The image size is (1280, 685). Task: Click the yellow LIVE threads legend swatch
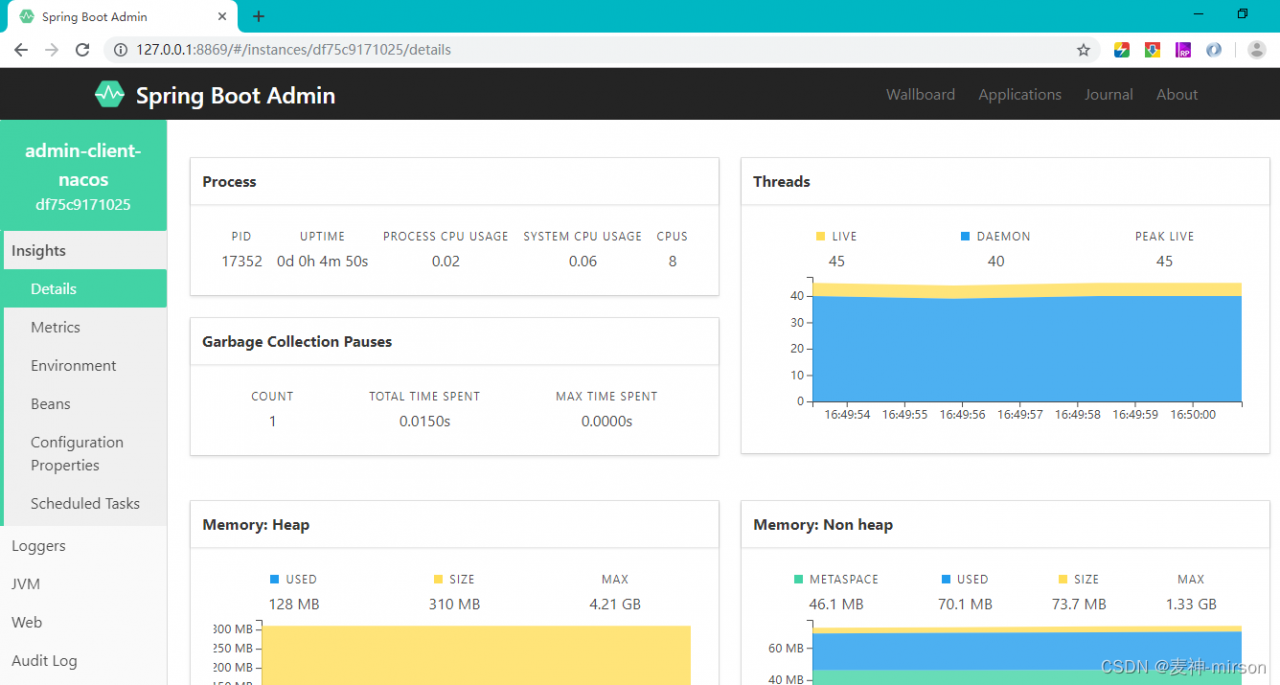[820, 236]
